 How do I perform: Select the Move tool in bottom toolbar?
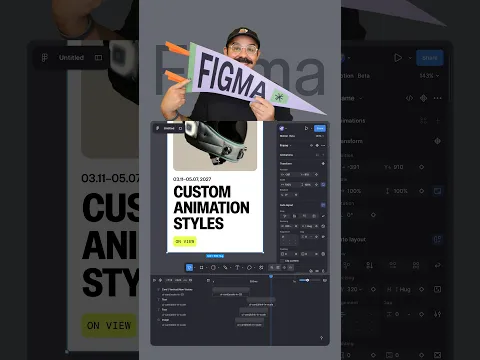point(189,267)
